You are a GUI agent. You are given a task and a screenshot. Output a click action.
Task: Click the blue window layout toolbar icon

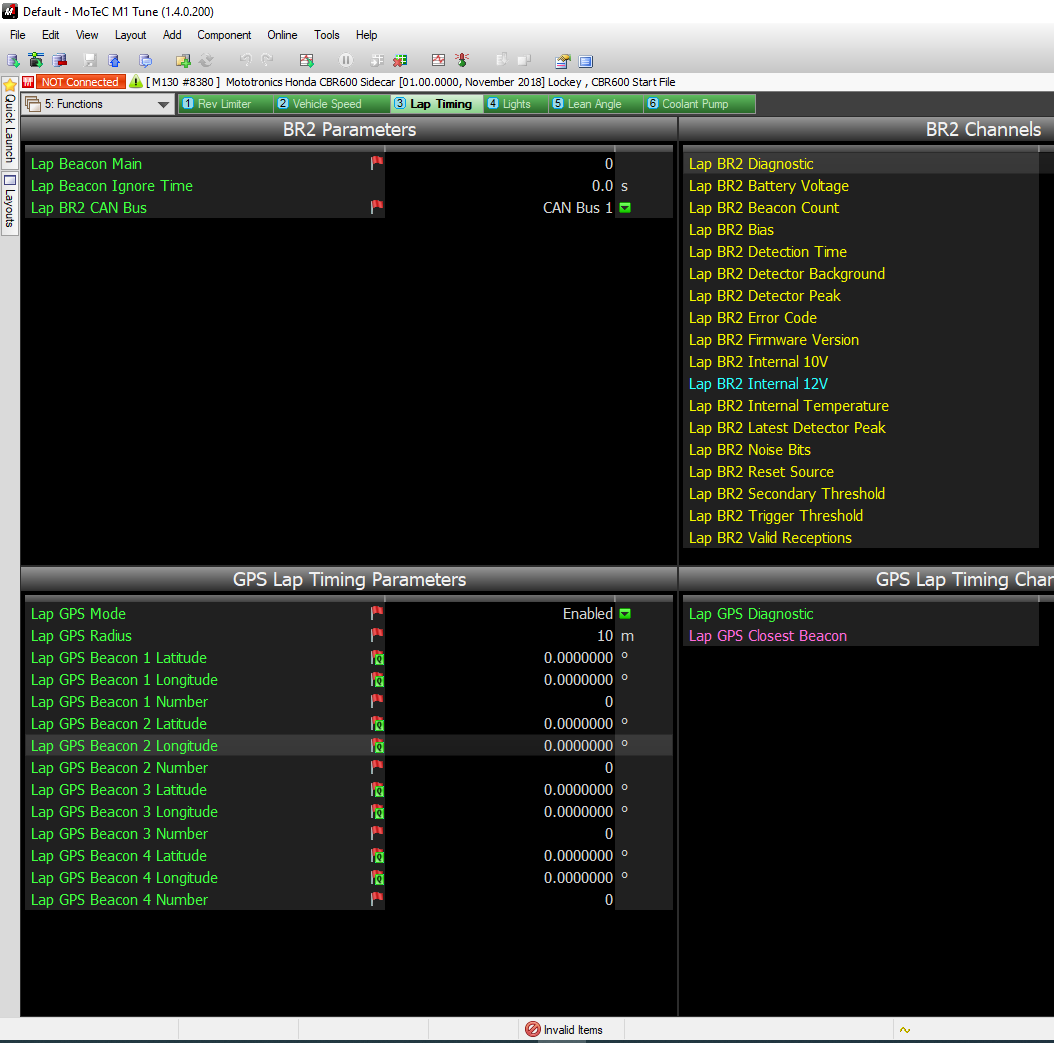pyautogui.click(x=585, y=61)
